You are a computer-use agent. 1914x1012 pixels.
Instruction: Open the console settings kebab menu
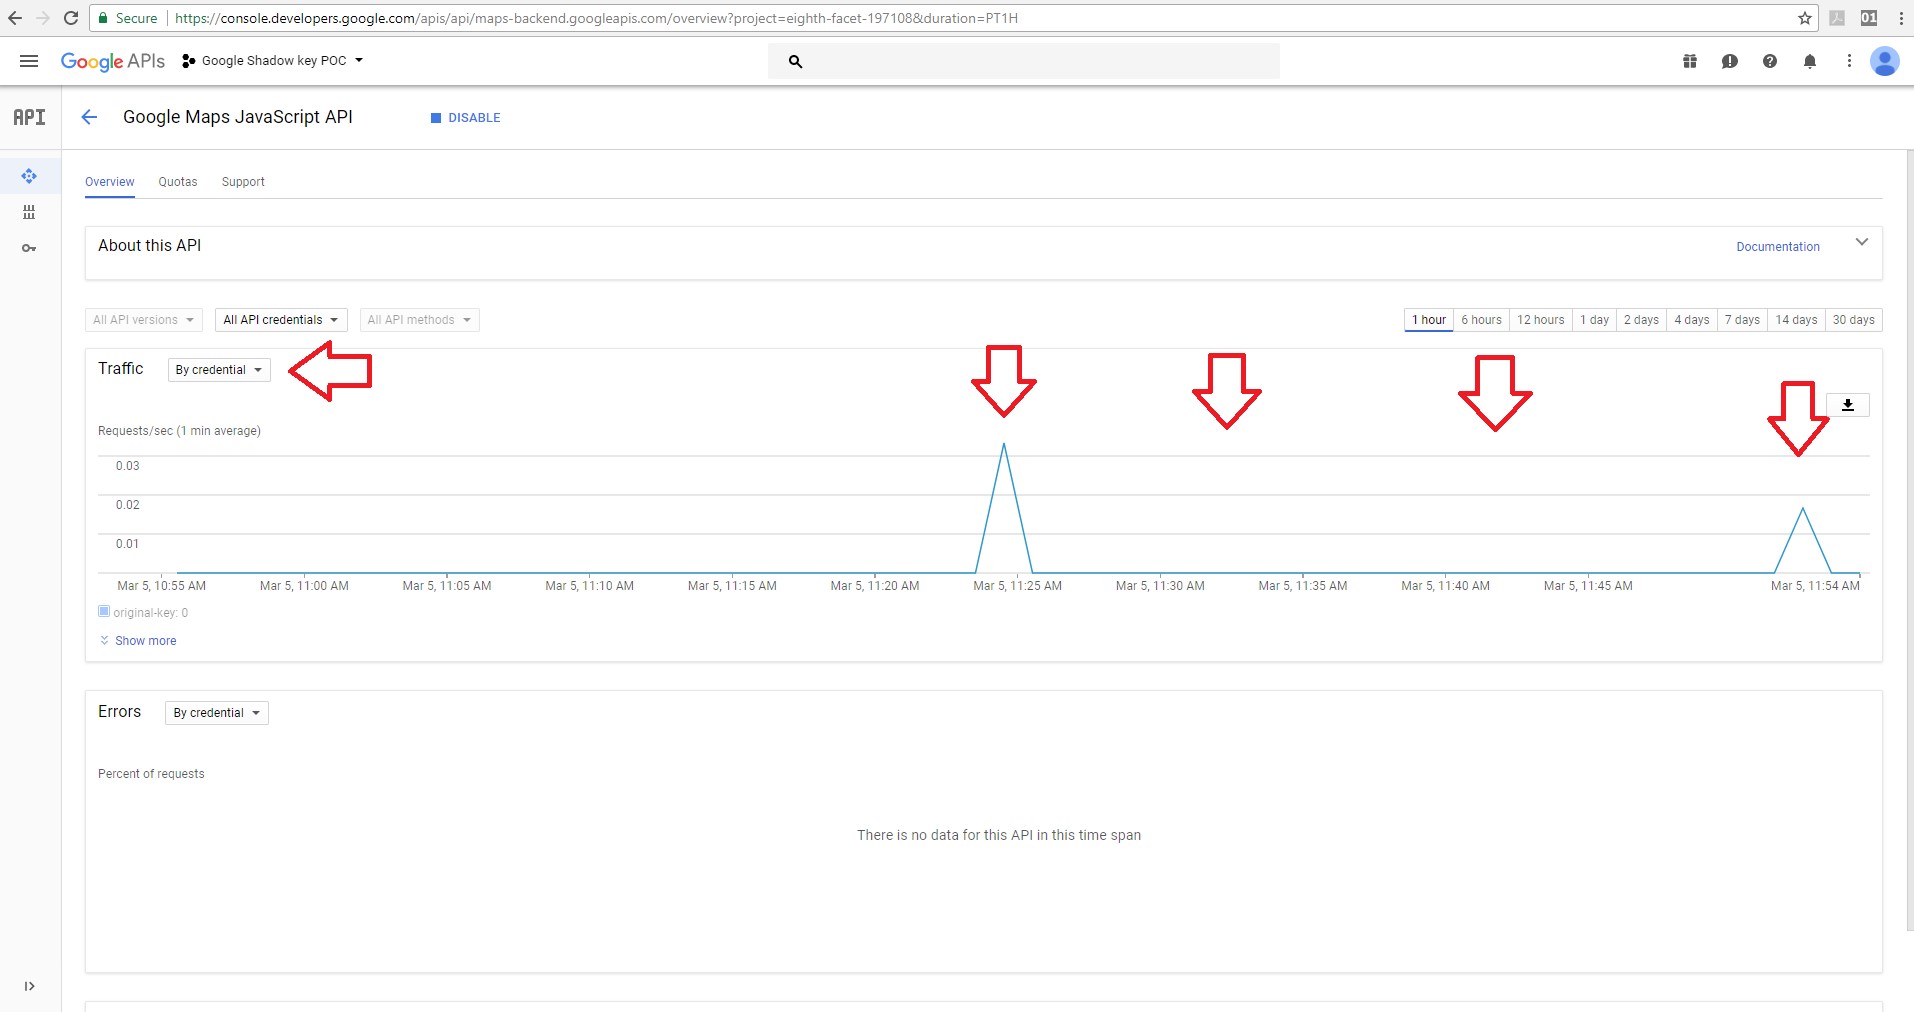[1849, 61]
